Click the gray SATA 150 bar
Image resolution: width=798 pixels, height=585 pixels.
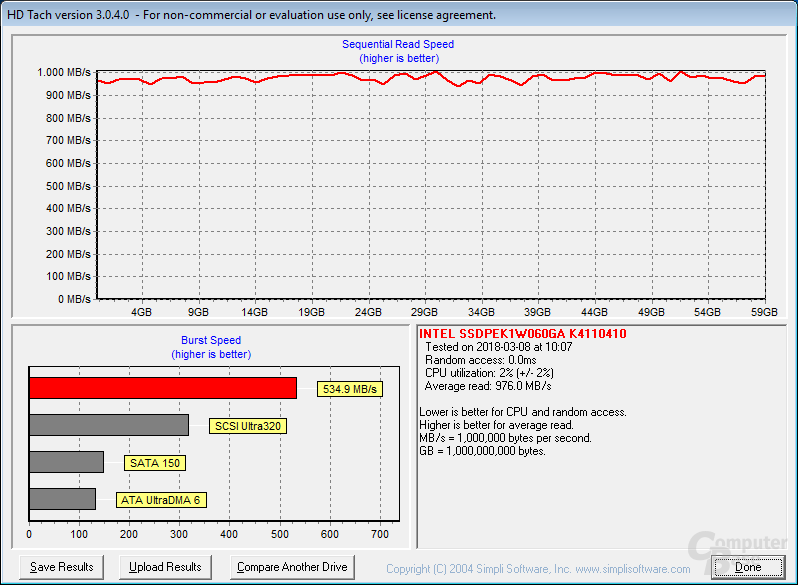(x=67, y=462)
